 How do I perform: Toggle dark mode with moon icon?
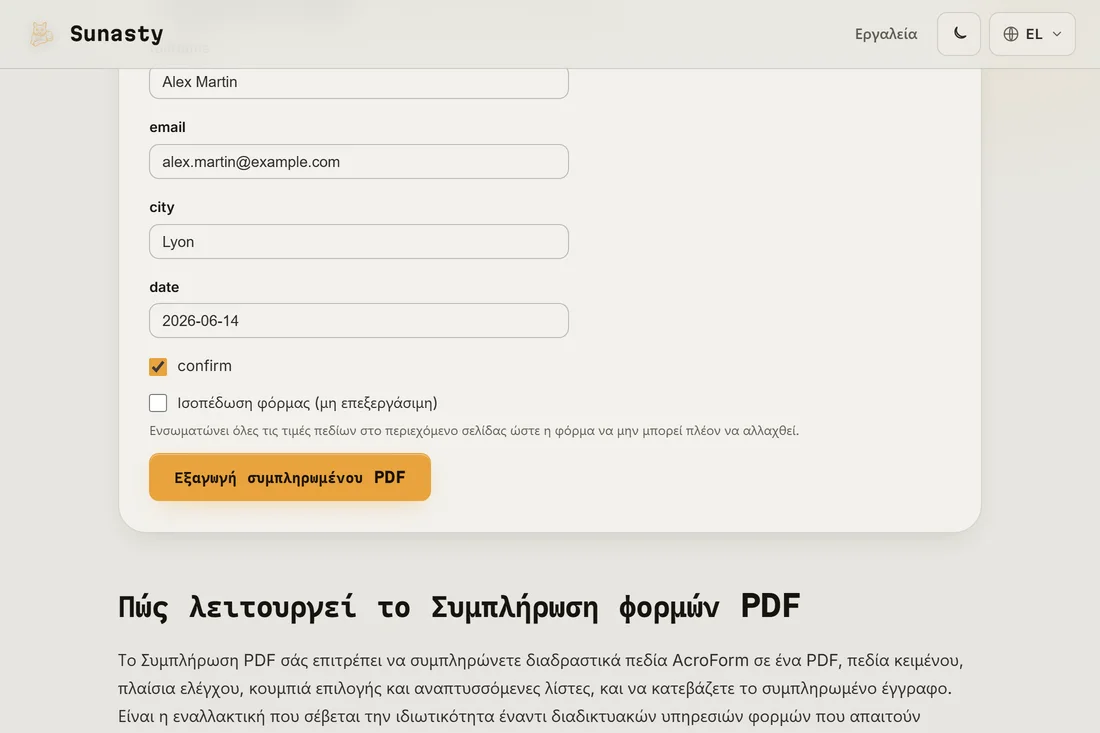click(x=958, y=34)
